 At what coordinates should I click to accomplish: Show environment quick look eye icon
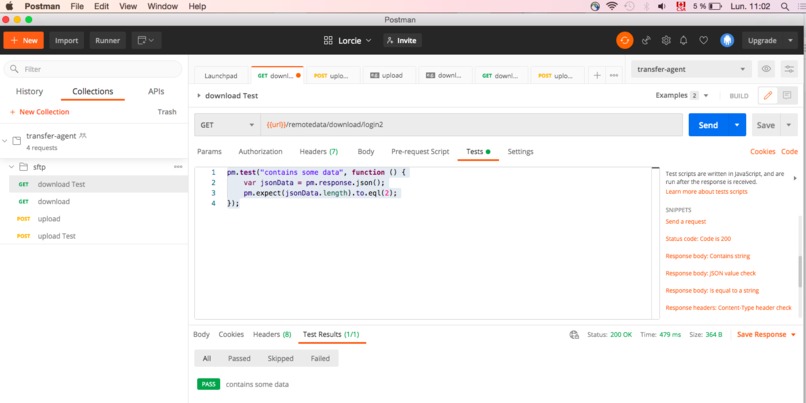click(766, 69)
